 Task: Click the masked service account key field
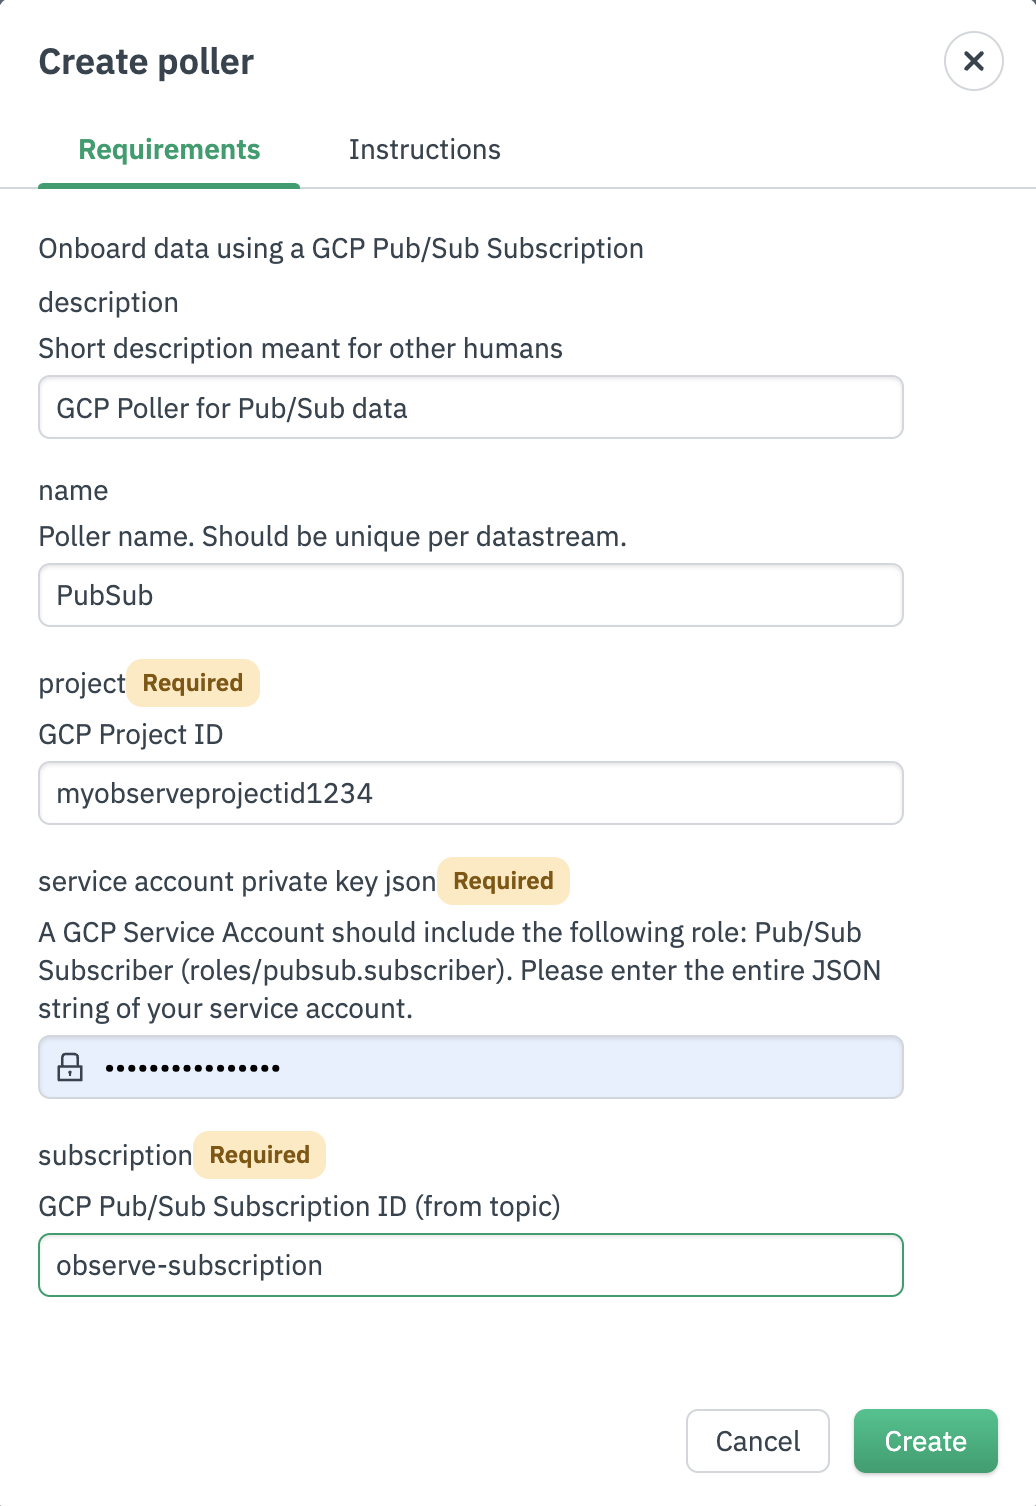(500, 1067)
